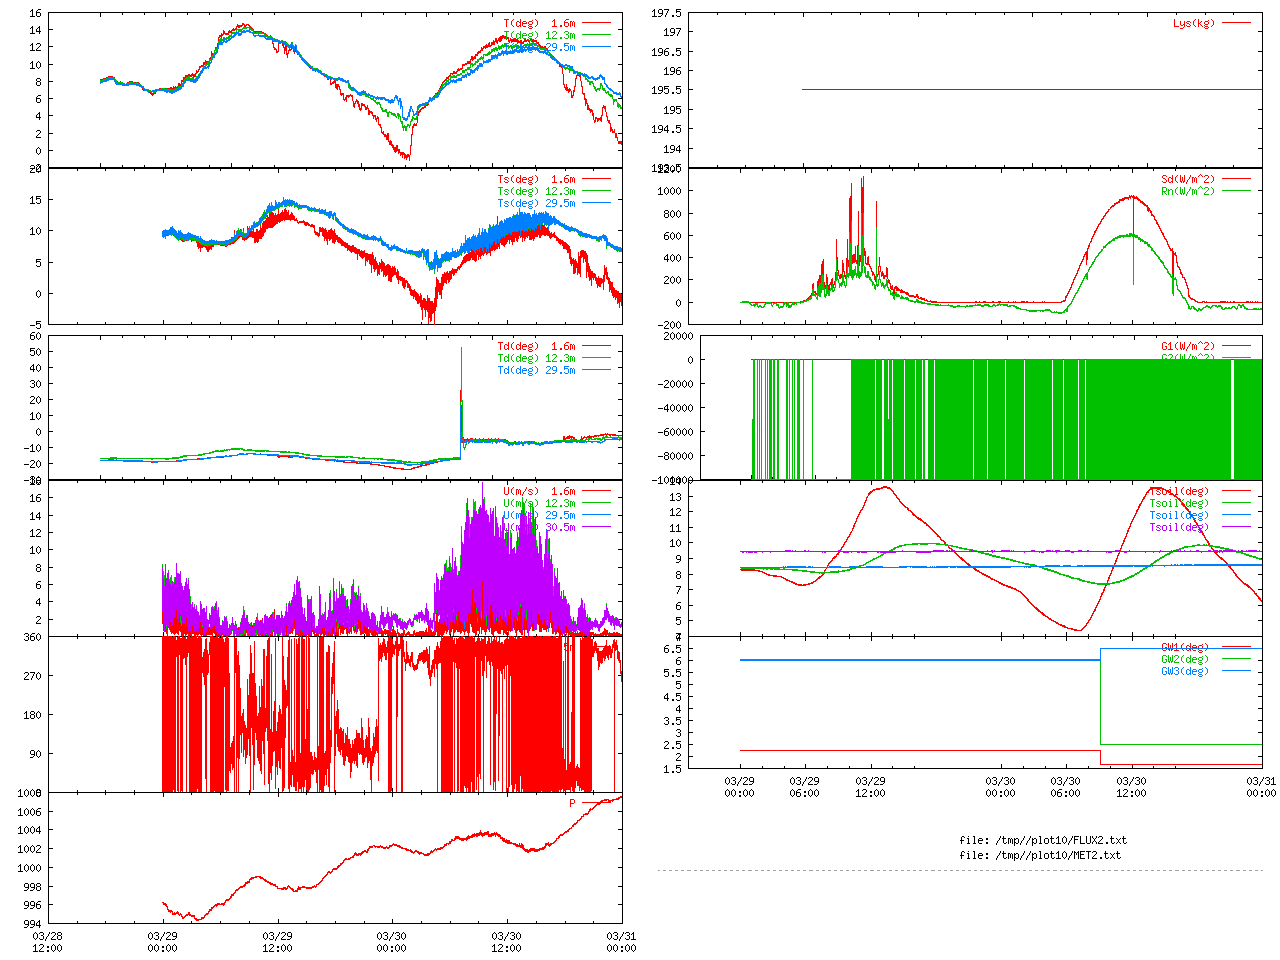Click the P pressure legend label
The width and height of the screenshot is (1280, 960).
[x=573, y=803]
